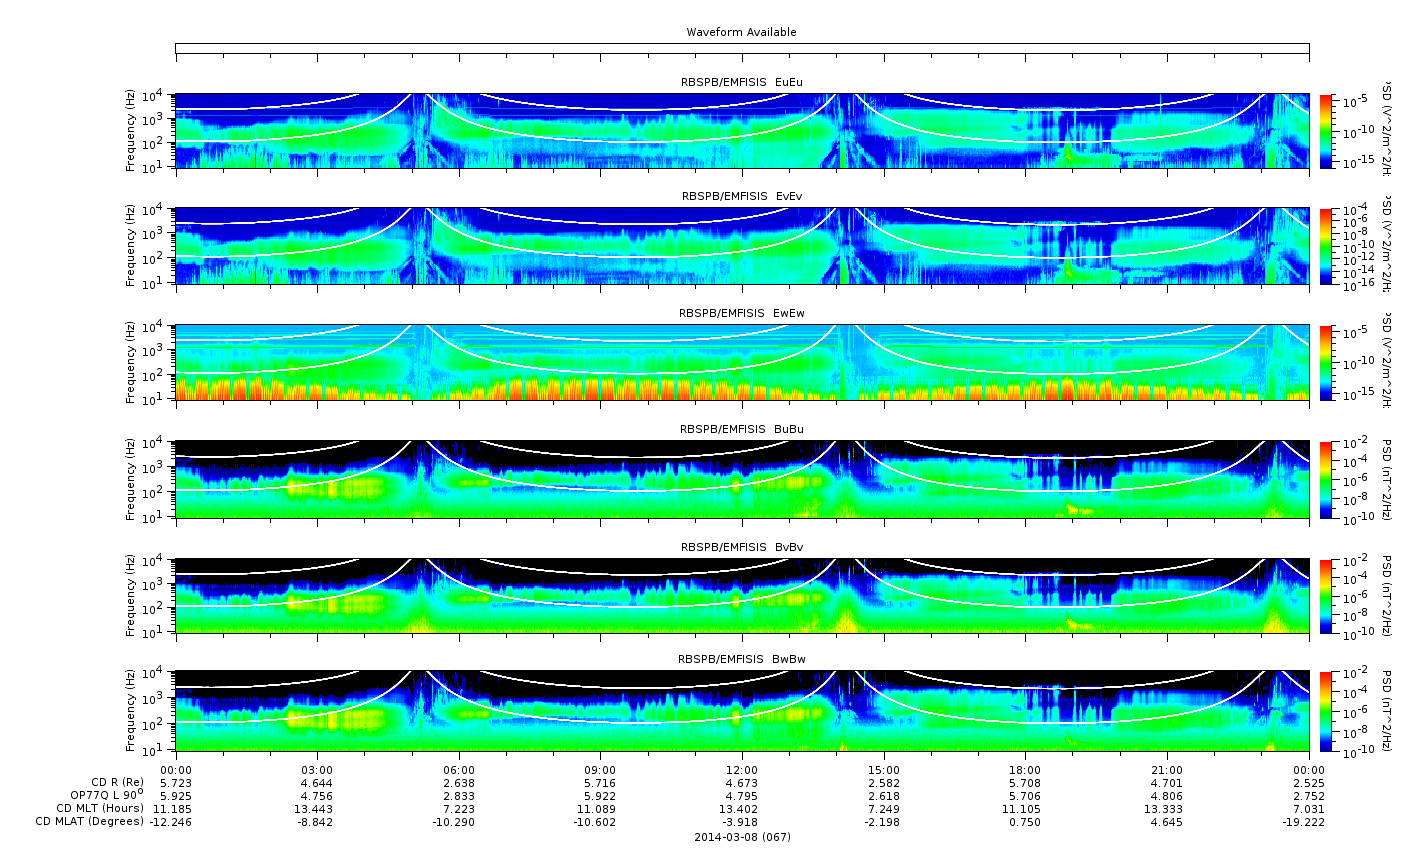Click the RBSPB/EMFISIS BuBu panel title
The height and width of the screenshot is (859, 1408).
(x=742, y=429)
